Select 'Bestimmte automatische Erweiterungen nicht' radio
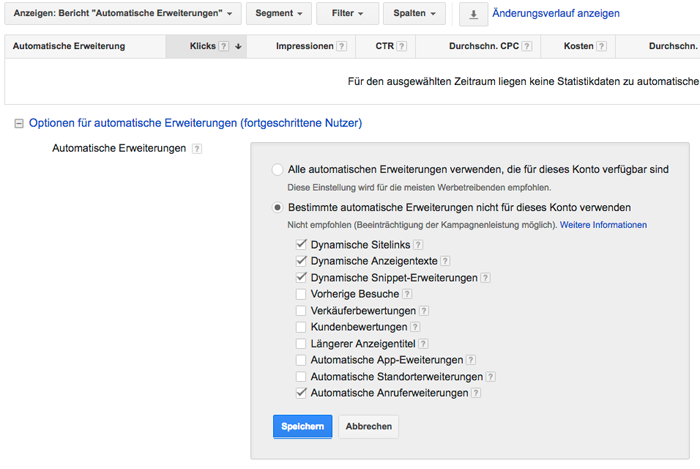 coord(277,208)
